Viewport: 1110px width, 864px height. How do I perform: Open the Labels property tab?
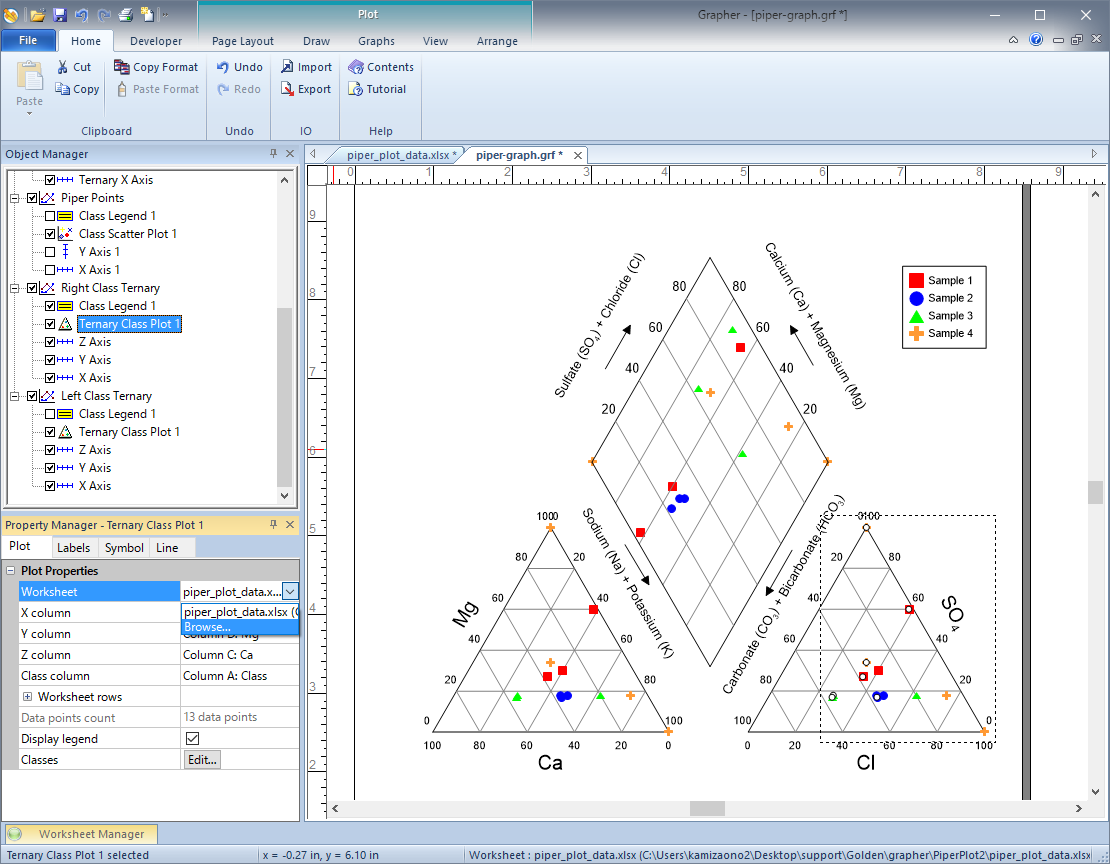pyautogui.click(x=74, y=547)
